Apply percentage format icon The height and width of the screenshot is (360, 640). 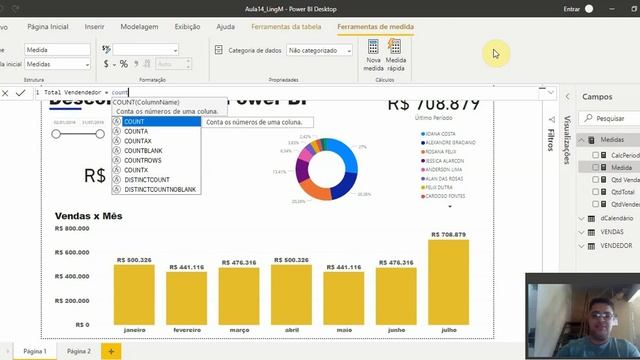[124, 64]
